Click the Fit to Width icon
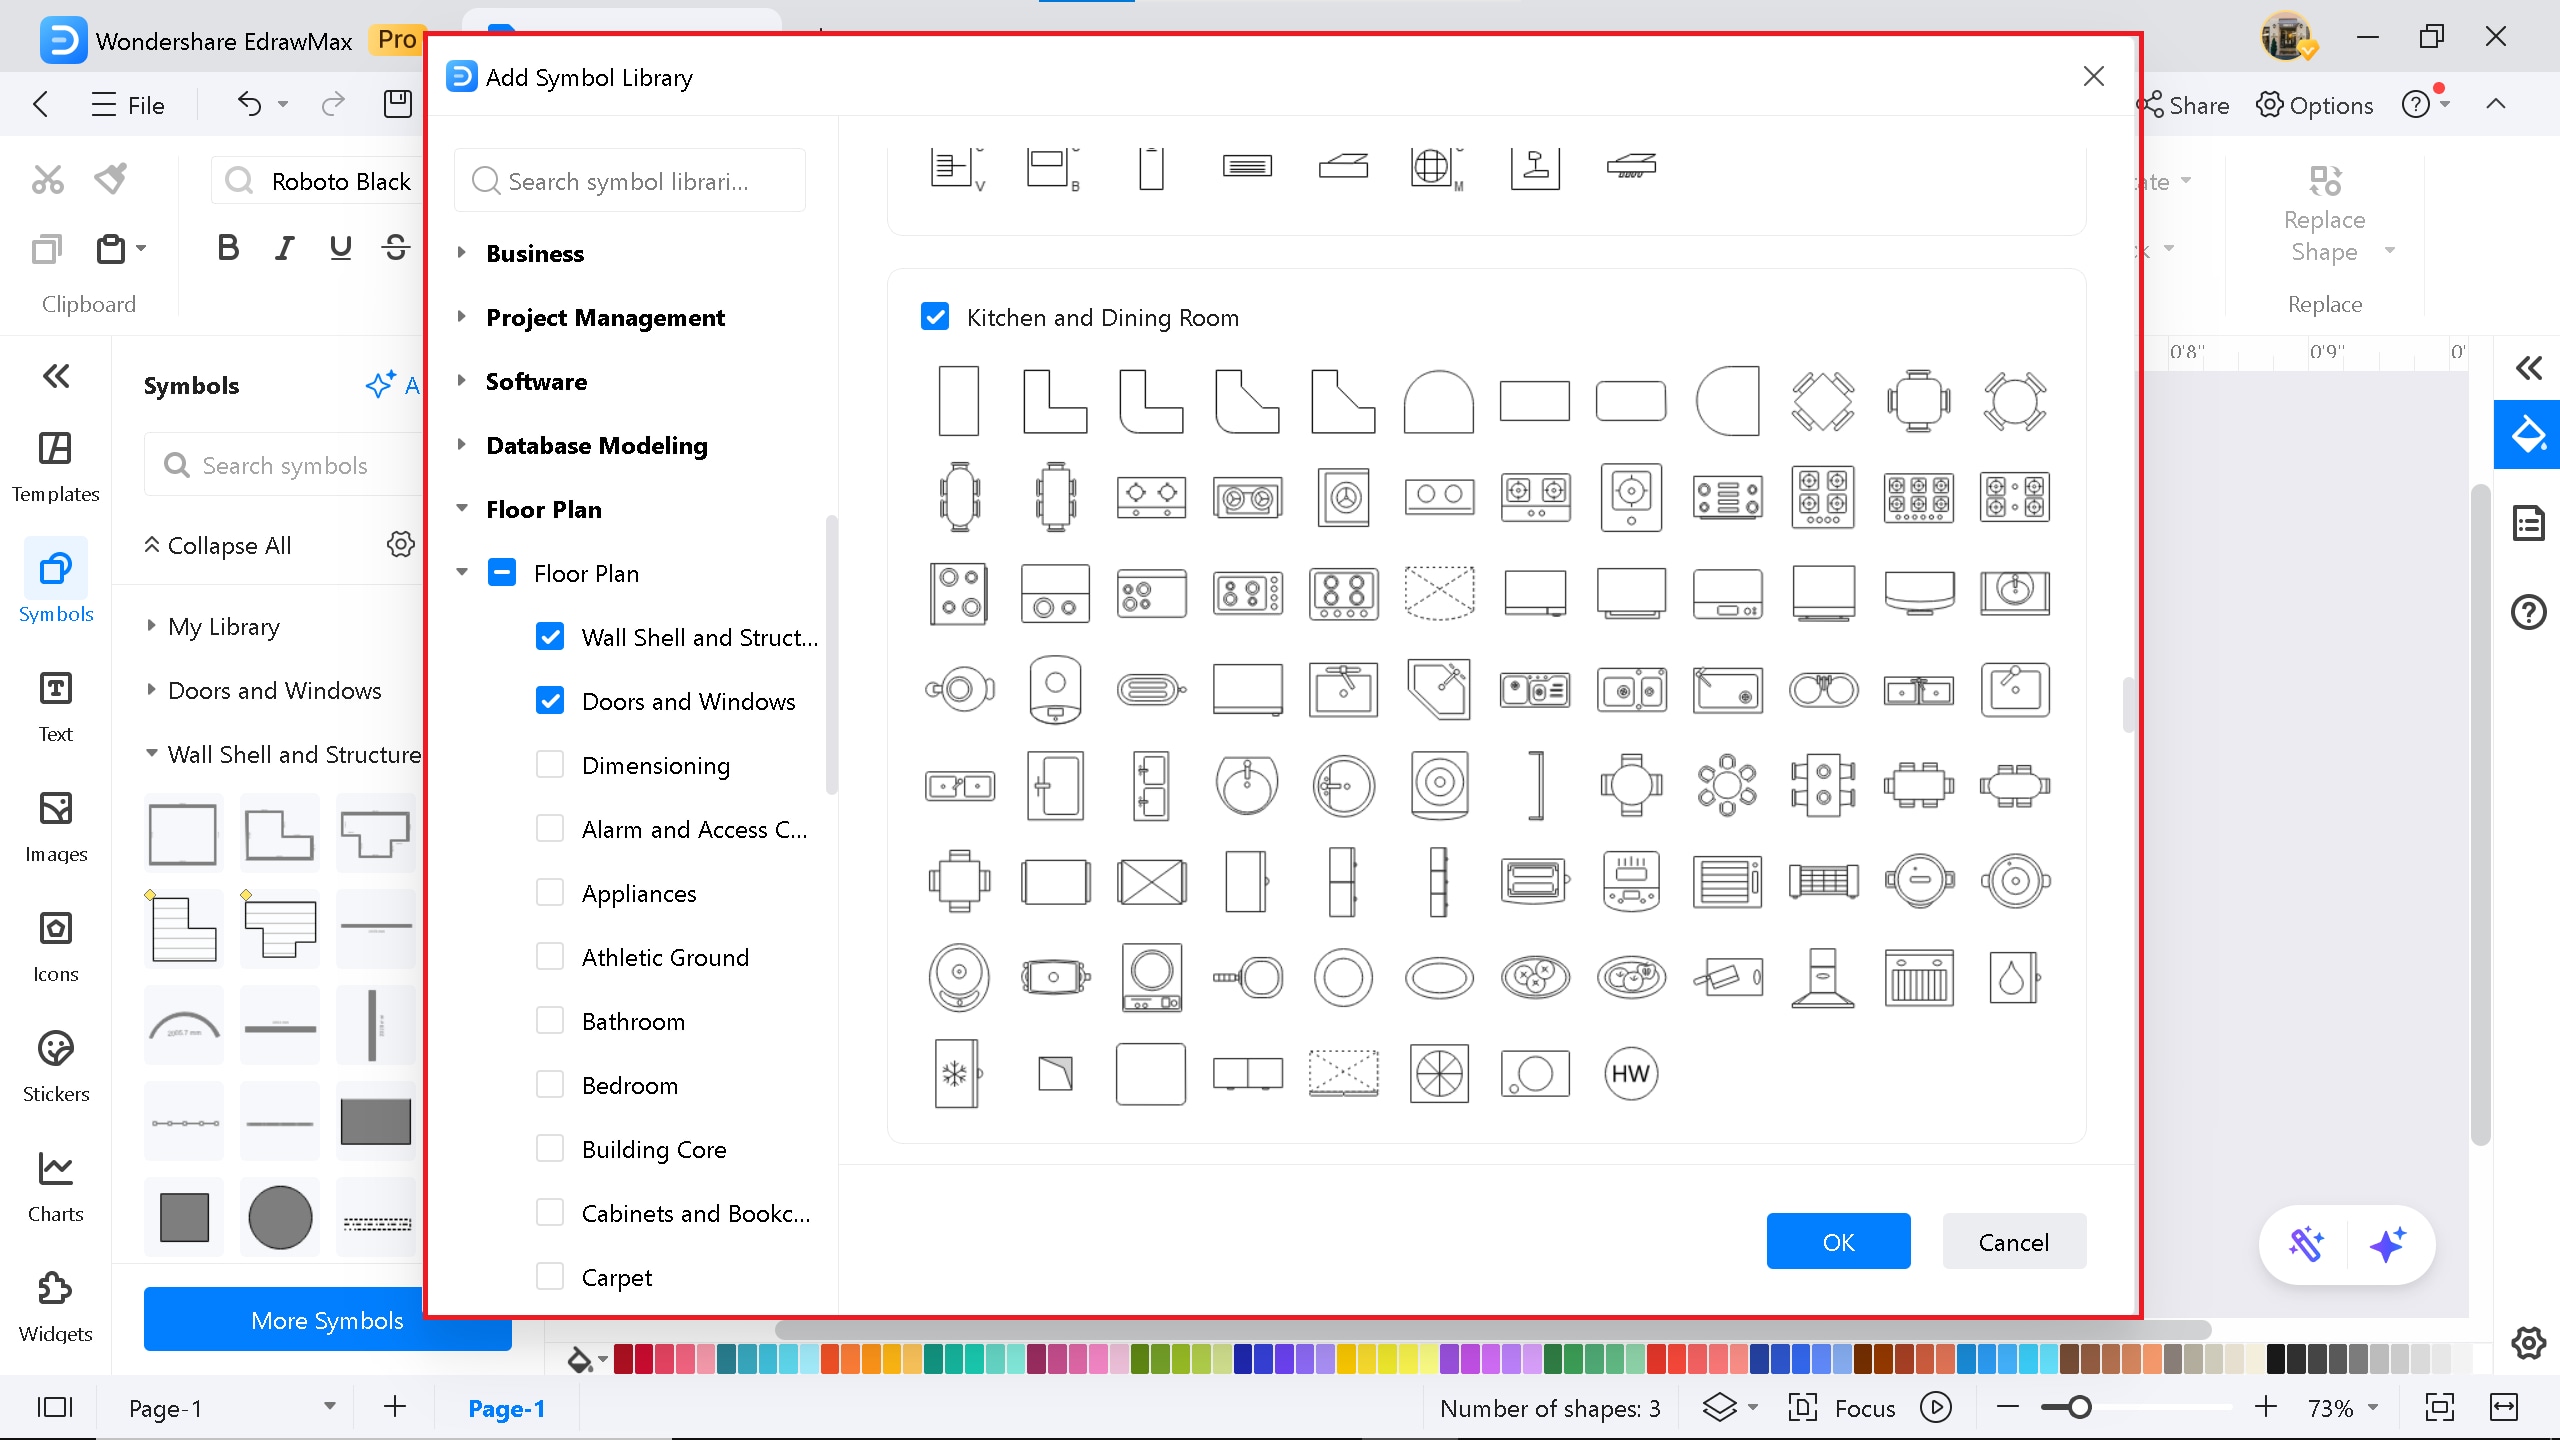The width and height of the screenshot is (2560, 1440). click(2504, 1408)
